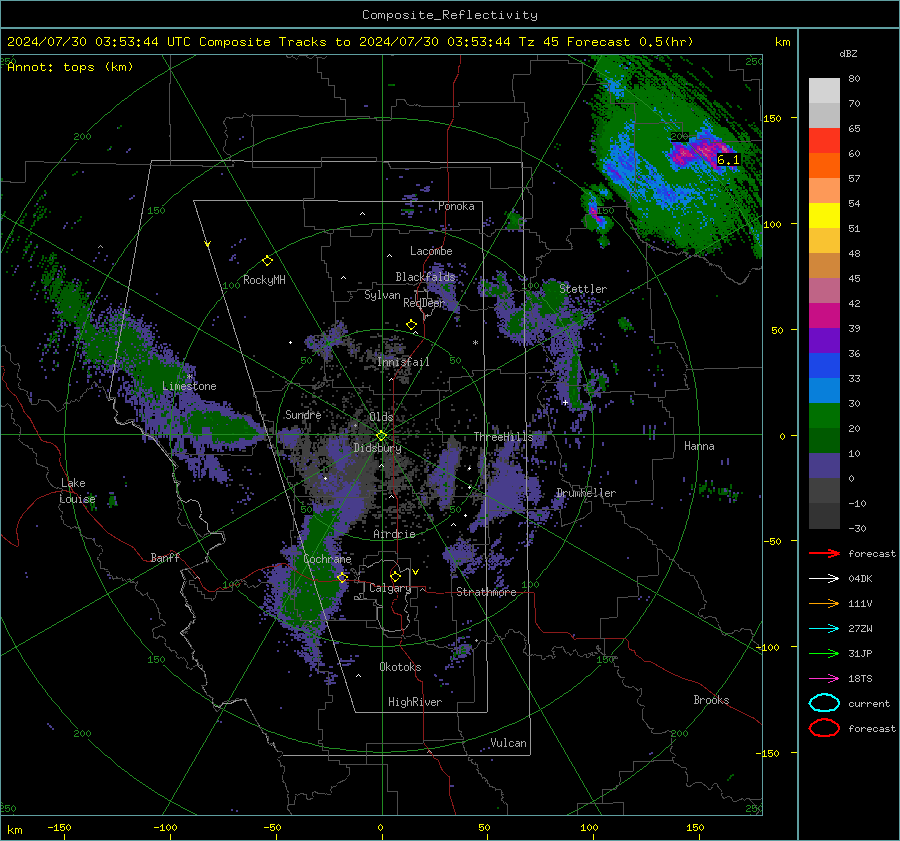Image resolution: width=900 pixels, height=841 pixels.
Task: Click the Brooks city label
Action: 711,700
